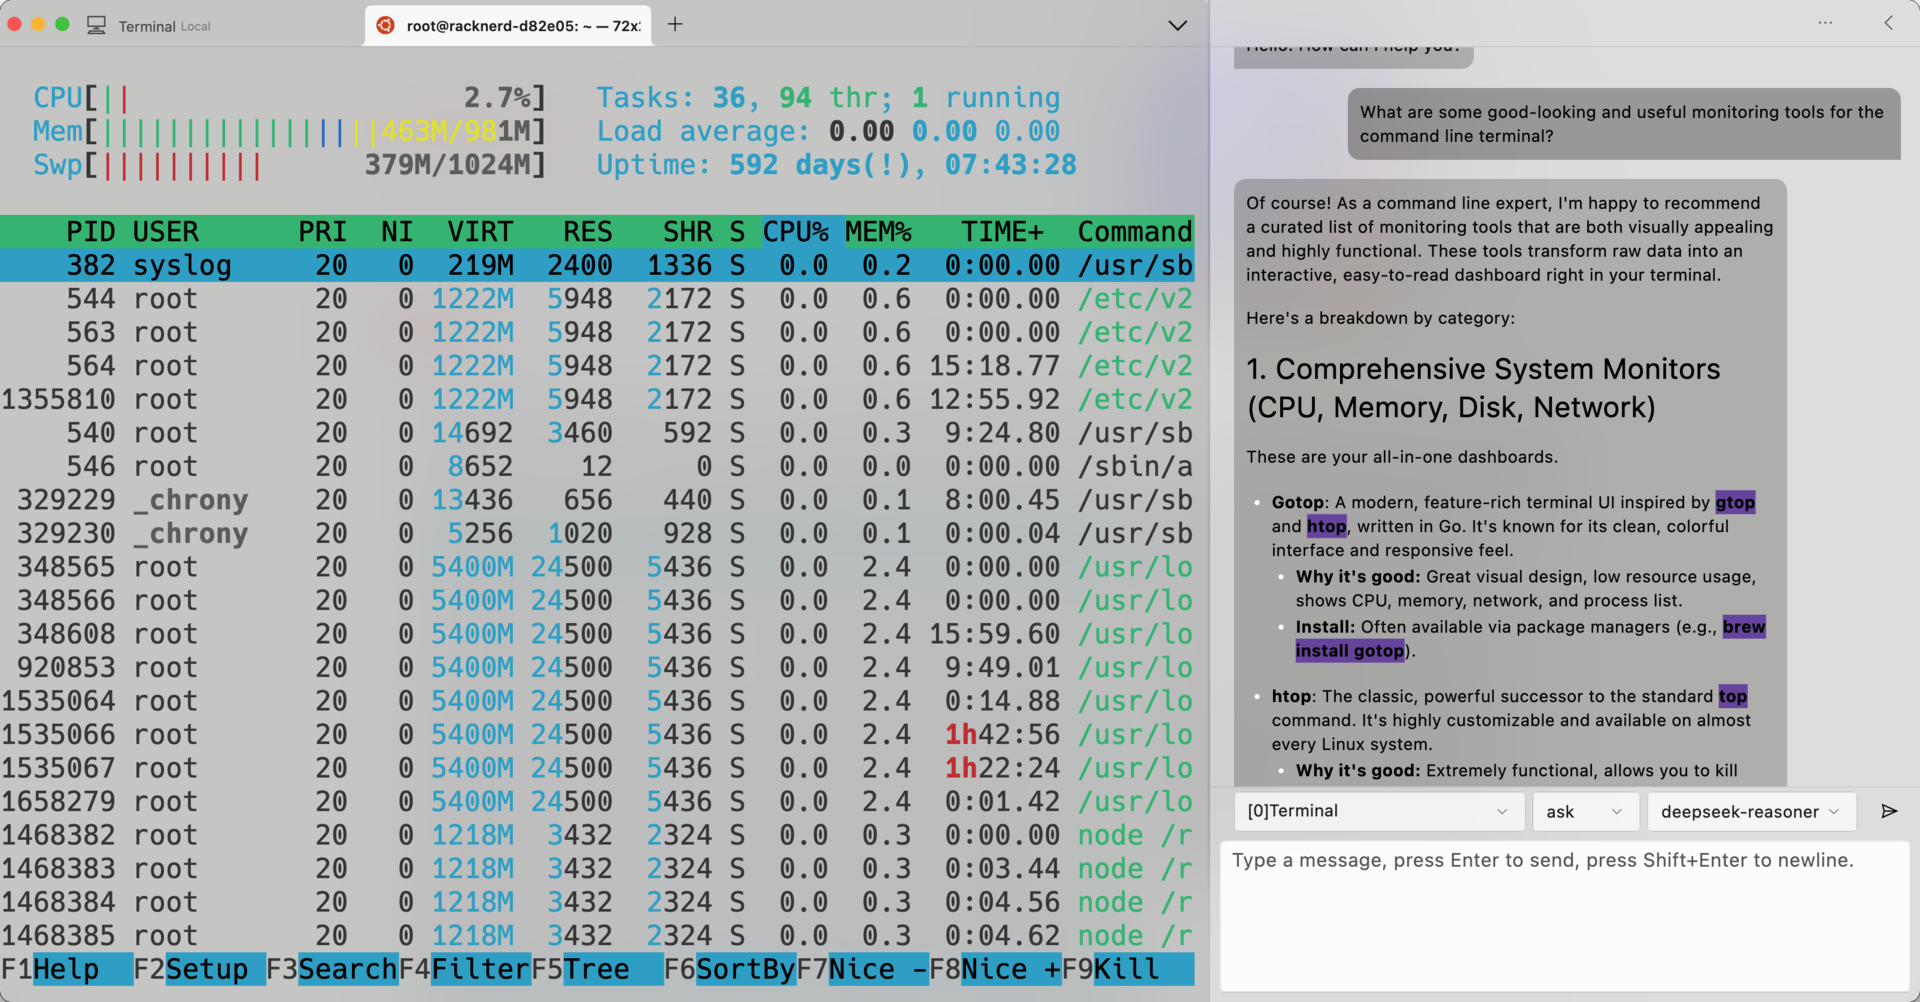Image resolution: width=1920 pixels, height=1002 pixels.
Task: Click the F9 Kill button in htop
Action: click(x=1127, y=969)
